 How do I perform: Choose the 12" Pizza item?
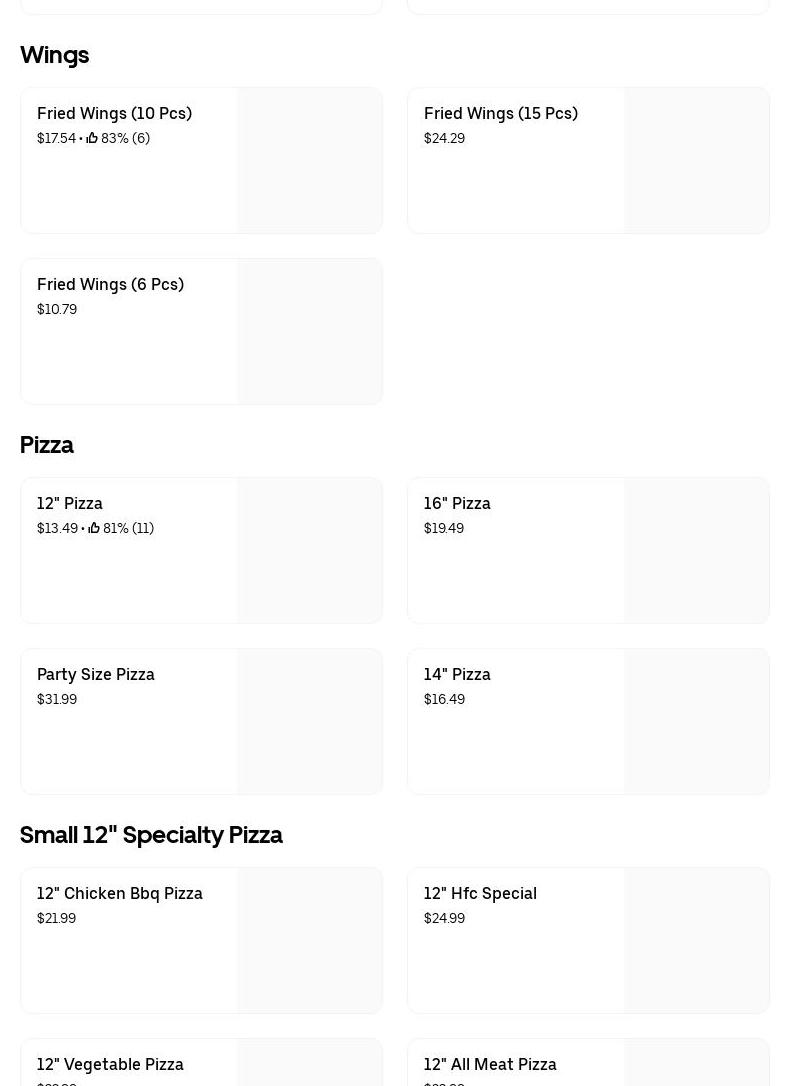70,503
